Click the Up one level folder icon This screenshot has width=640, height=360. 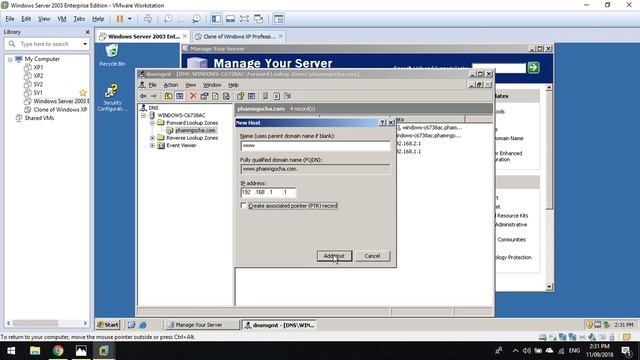coord(168,96)
